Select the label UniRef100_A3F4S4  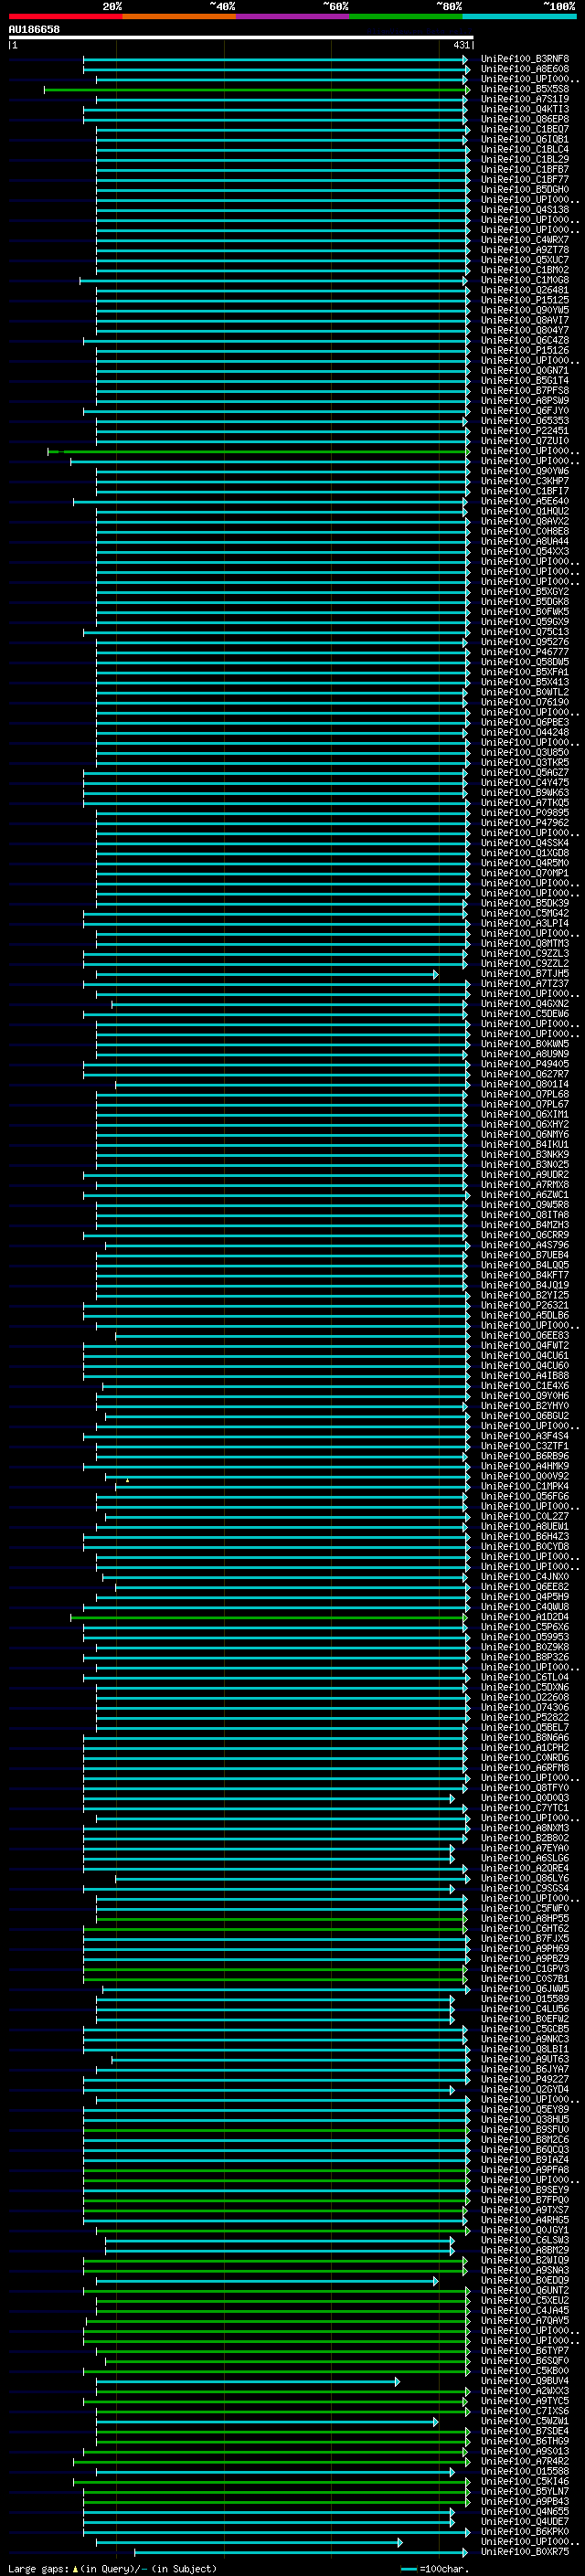pos(524,1436)
